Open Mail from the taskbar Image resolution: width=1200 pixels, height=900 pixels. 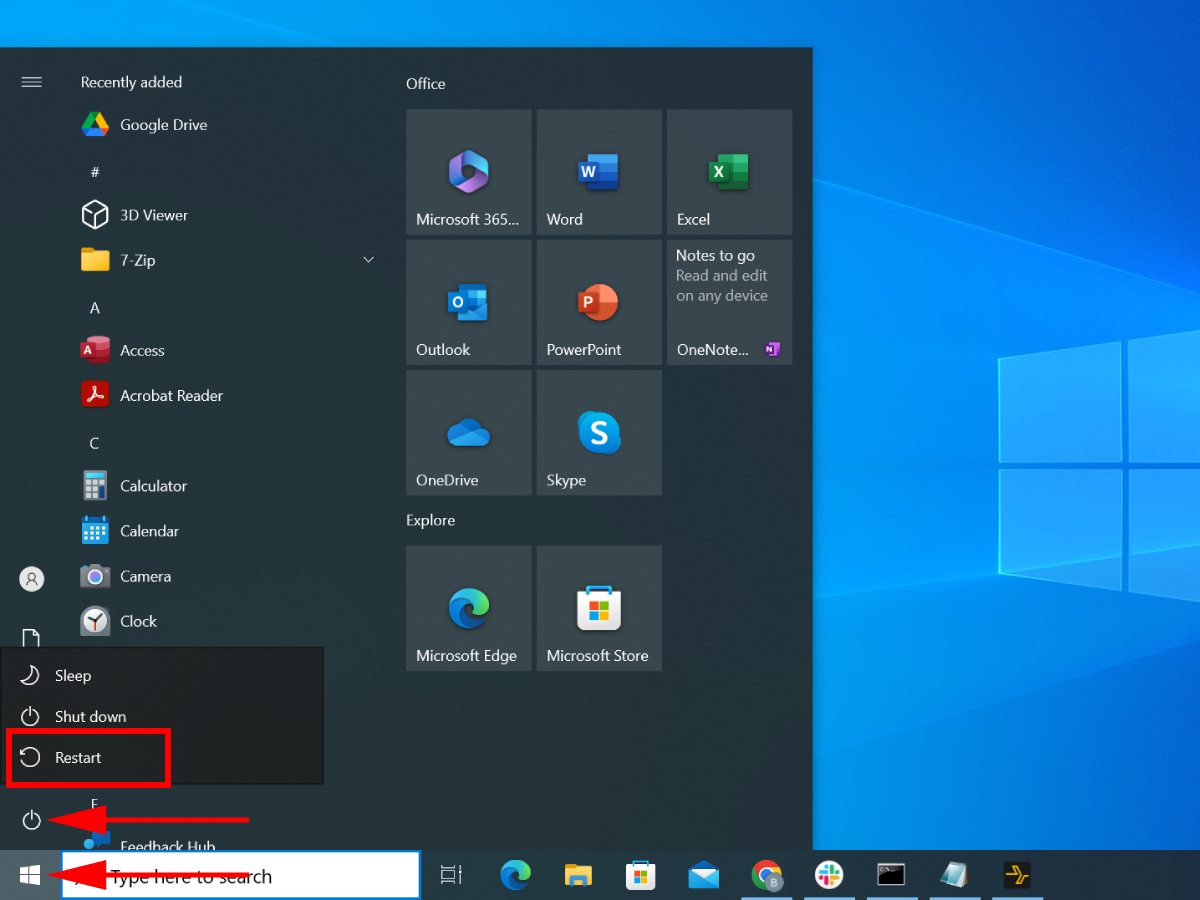click(704, 876)
